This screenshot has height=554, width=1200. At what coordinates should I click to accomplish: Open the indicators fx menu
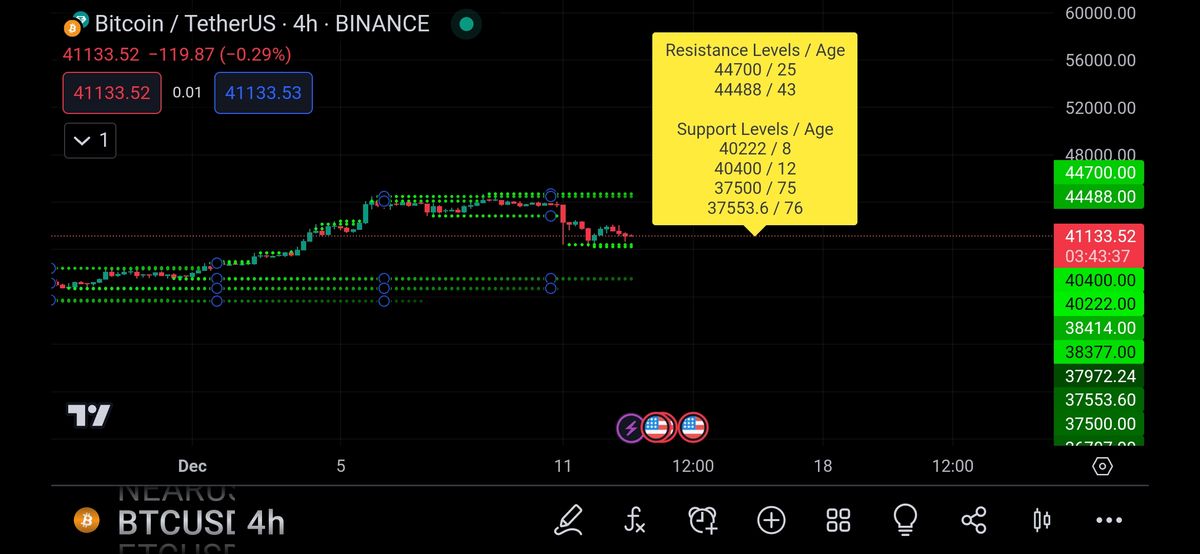pos(635,519)
